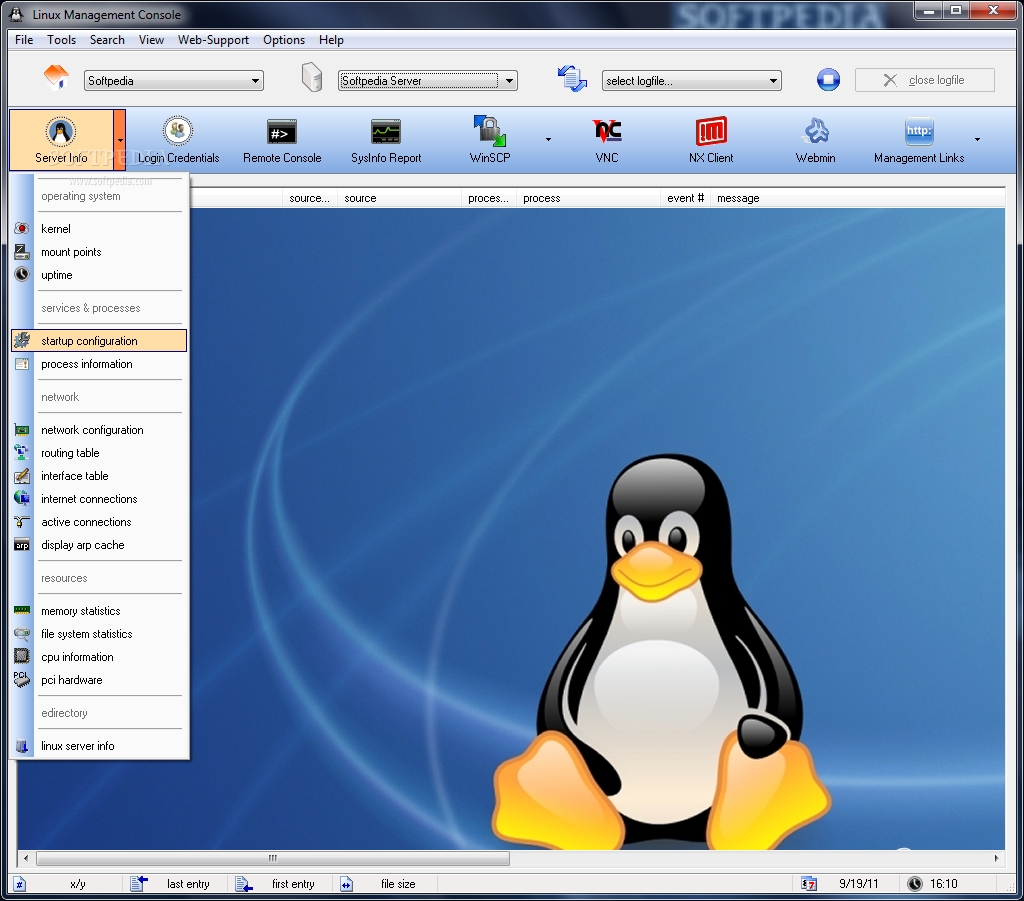1024x901 pixels.
Task: Click the server tower icon
Action: 312,77
